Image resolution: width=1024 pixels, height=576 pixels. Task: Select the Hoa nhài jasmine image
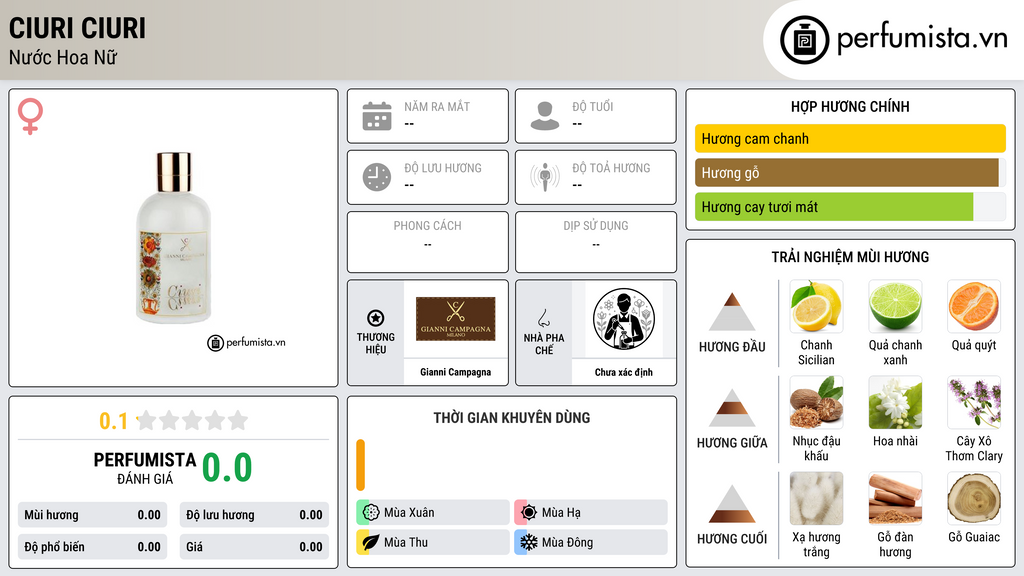pos(895,402)
